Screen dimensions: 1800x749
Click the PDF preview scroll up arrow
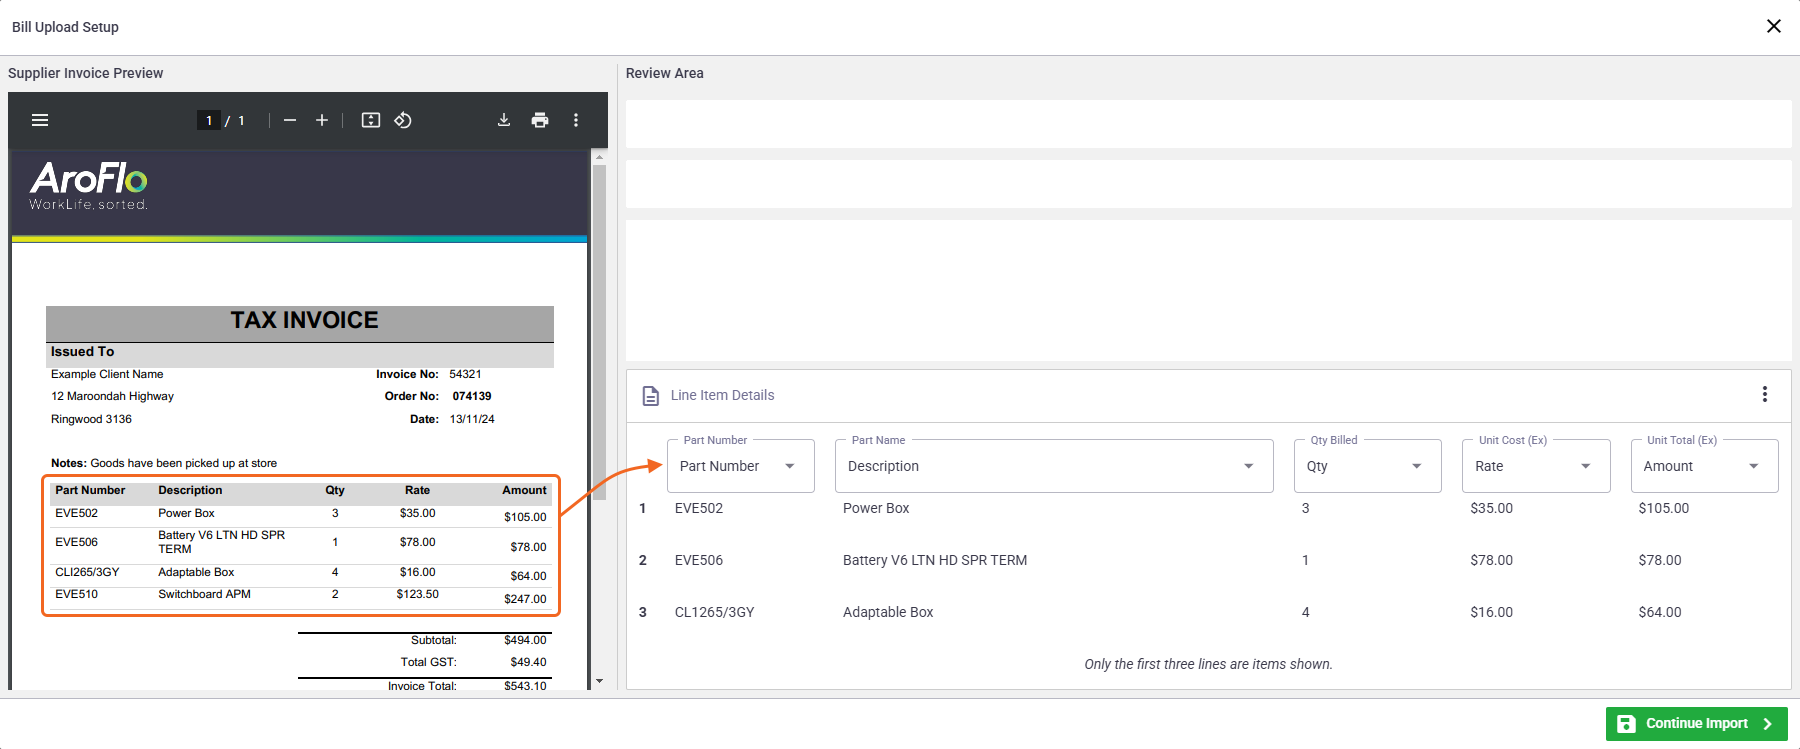600,156
